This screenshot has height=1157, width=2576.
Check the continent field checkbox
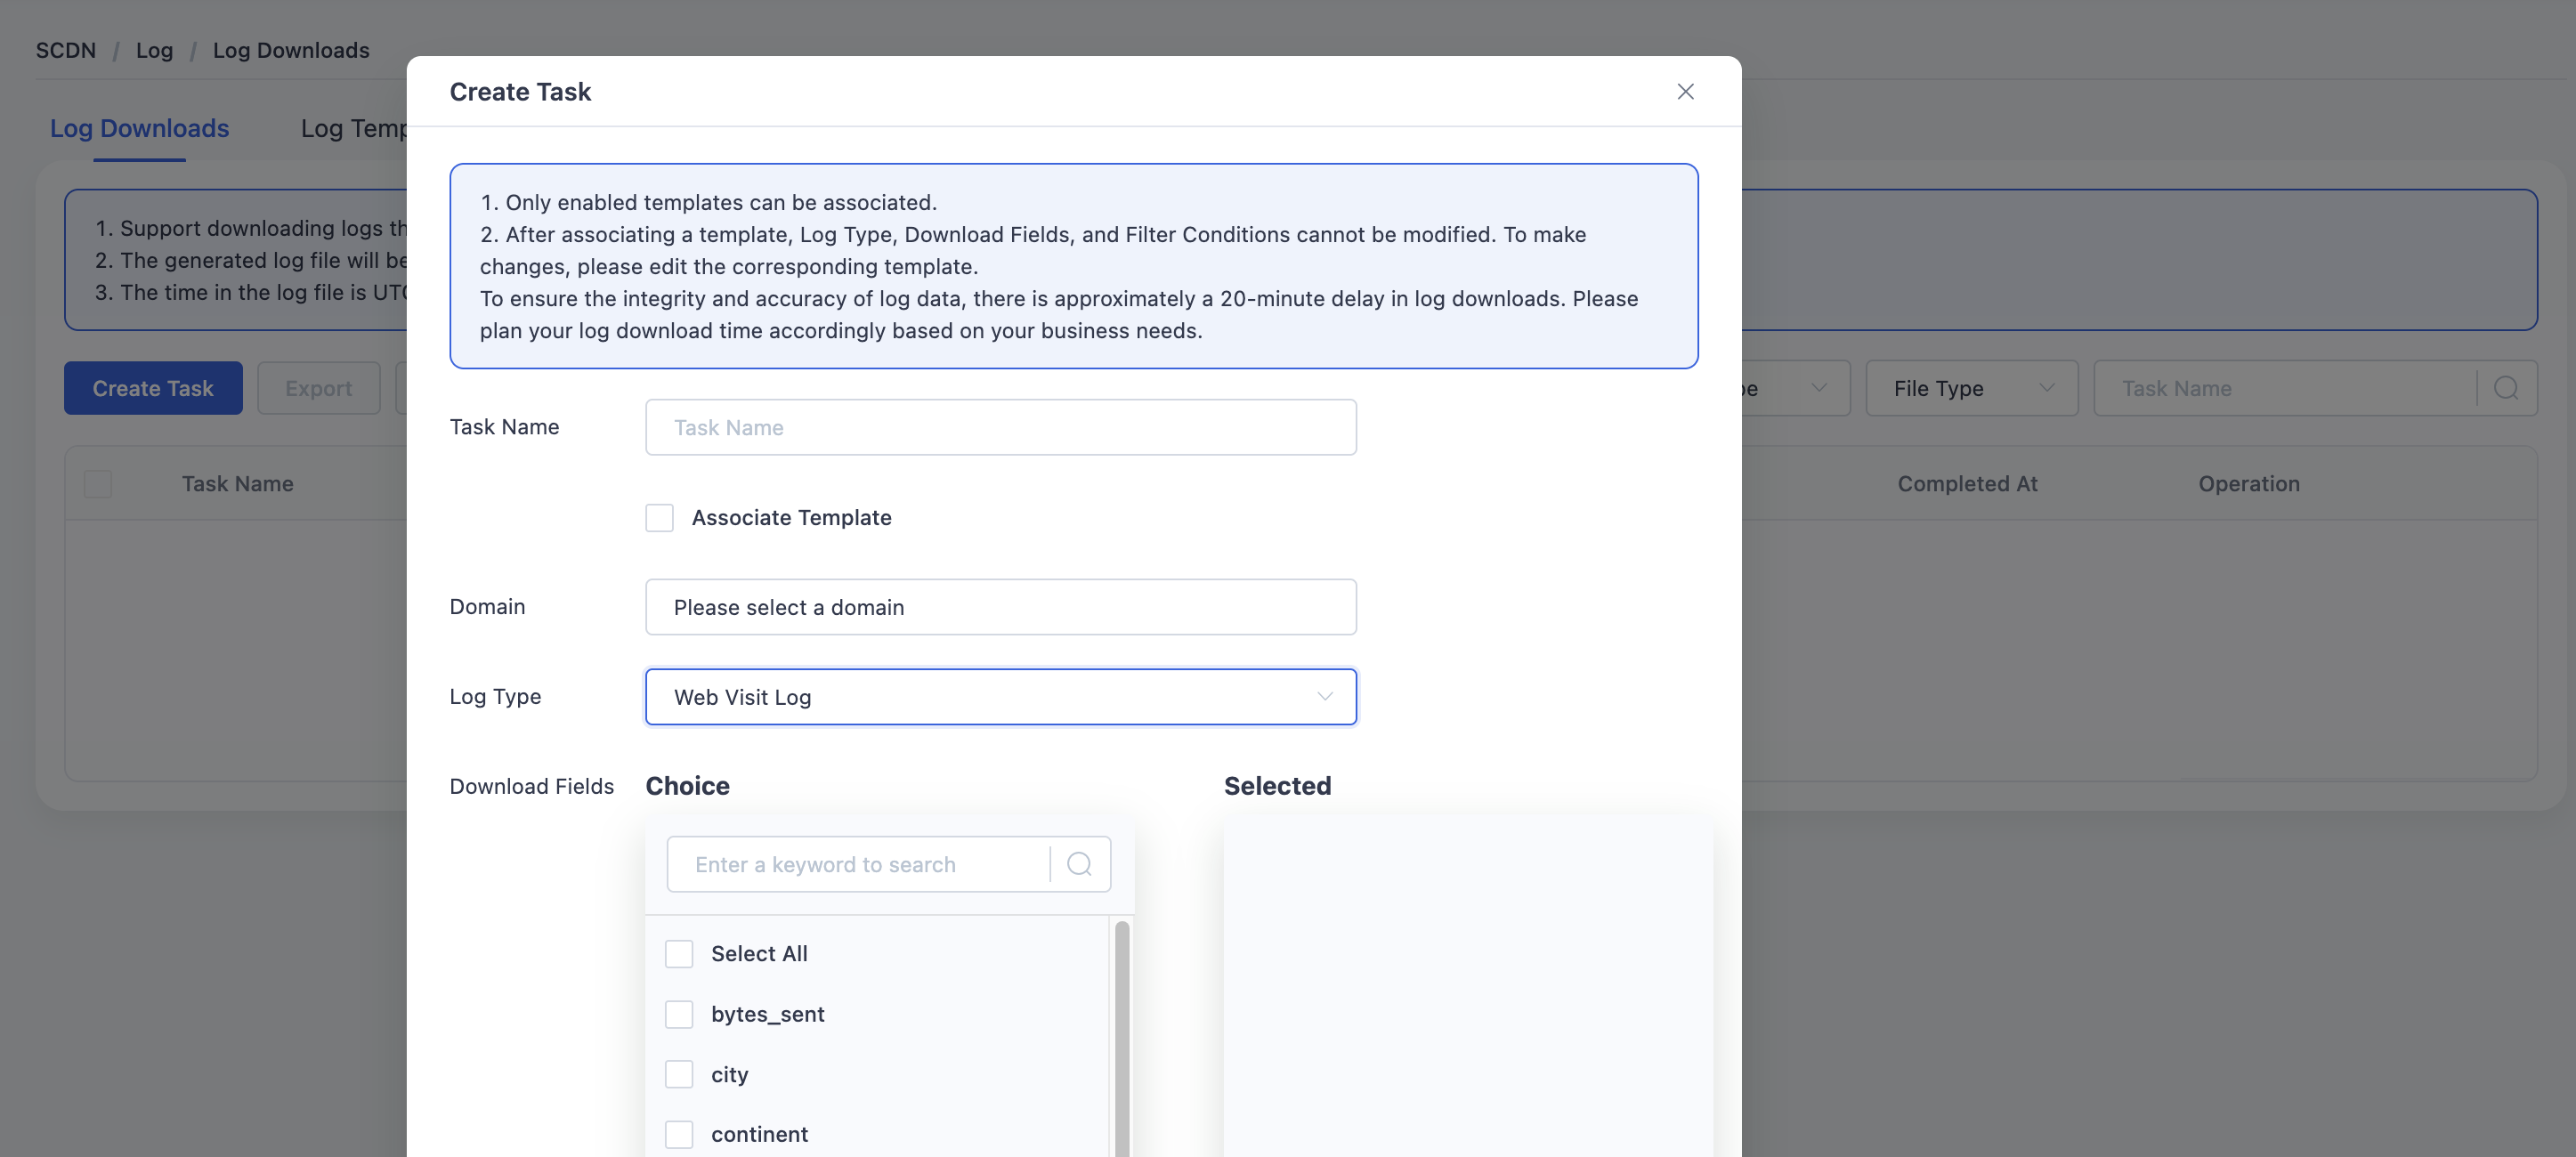pos(679,1134)
